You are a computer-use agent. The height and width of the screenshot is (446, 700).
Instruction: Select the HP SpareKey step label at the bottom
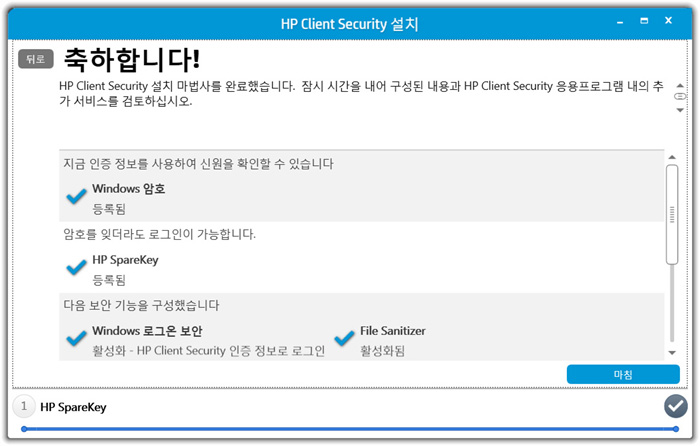[x=73, y=407]
